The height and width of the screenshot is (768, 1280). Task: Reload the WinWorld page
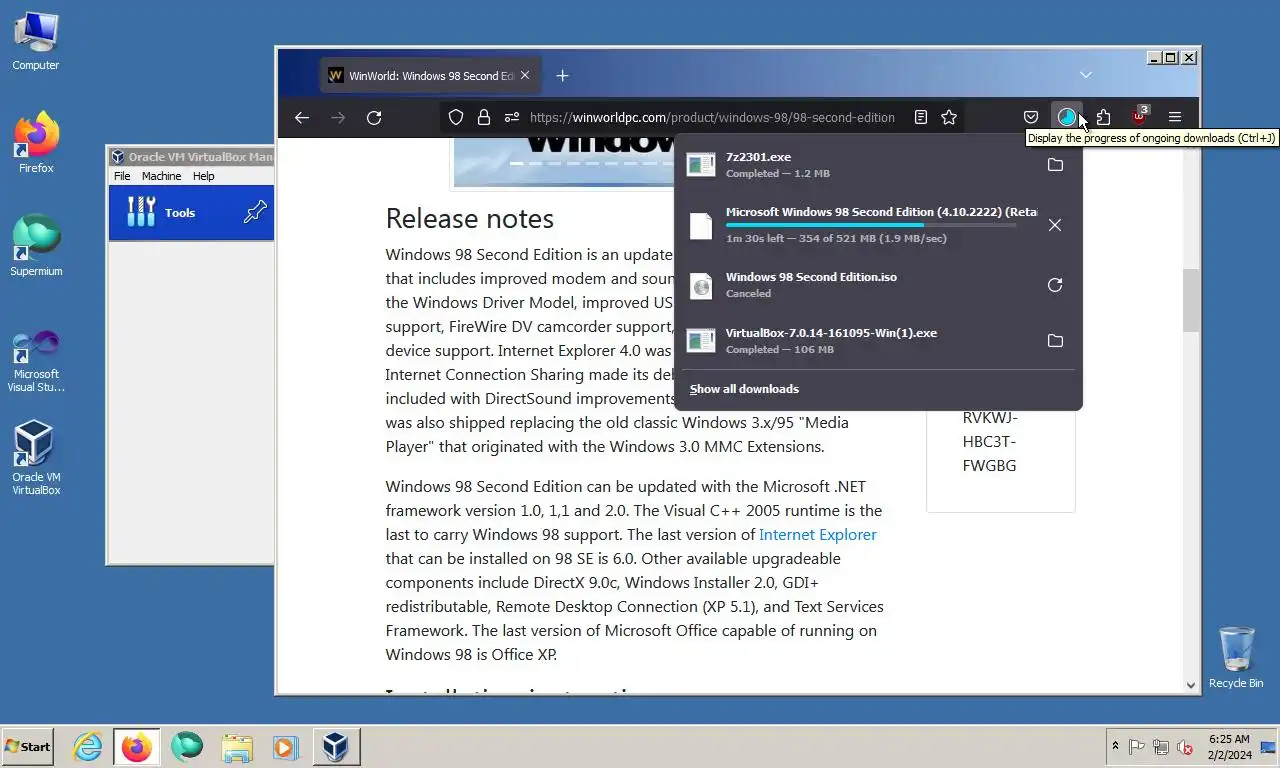(374, 118)
